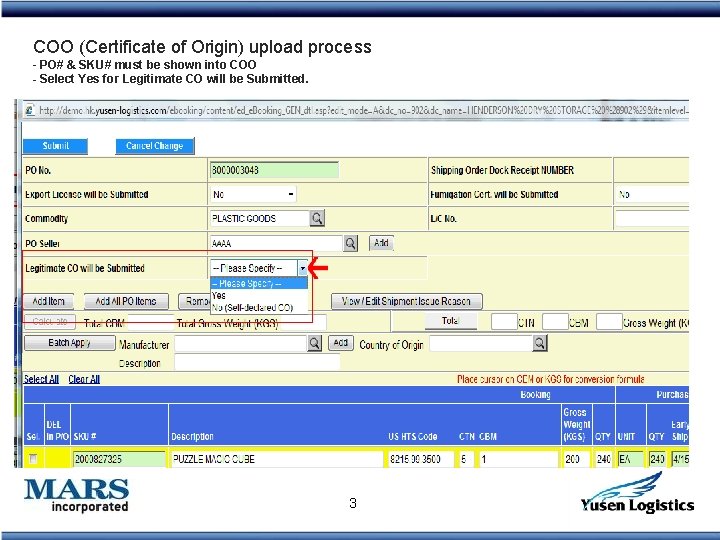This screenshot has width=720, height=540.
Task: Click the CTN field showing 5 in item row
Action: (x=466, y=459)
